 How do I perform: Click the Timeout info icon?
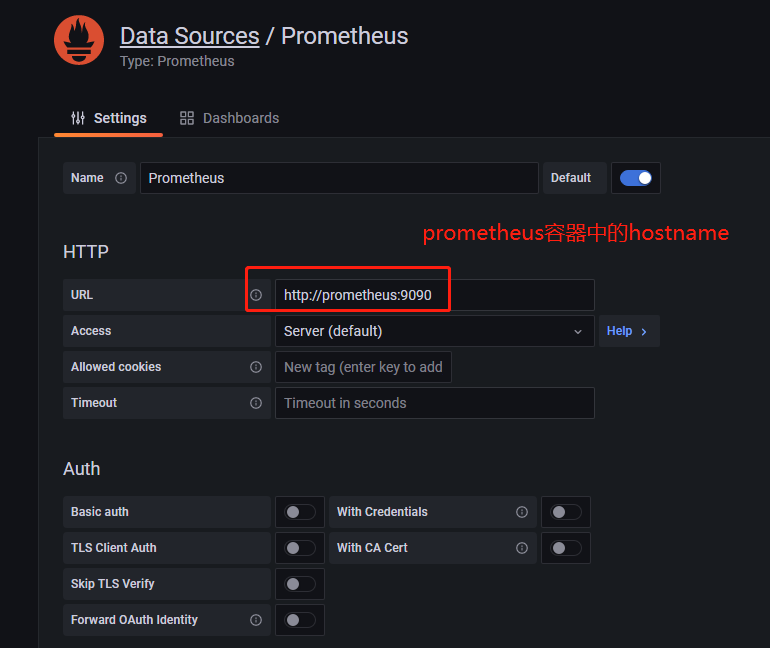[x=256, y=403]
